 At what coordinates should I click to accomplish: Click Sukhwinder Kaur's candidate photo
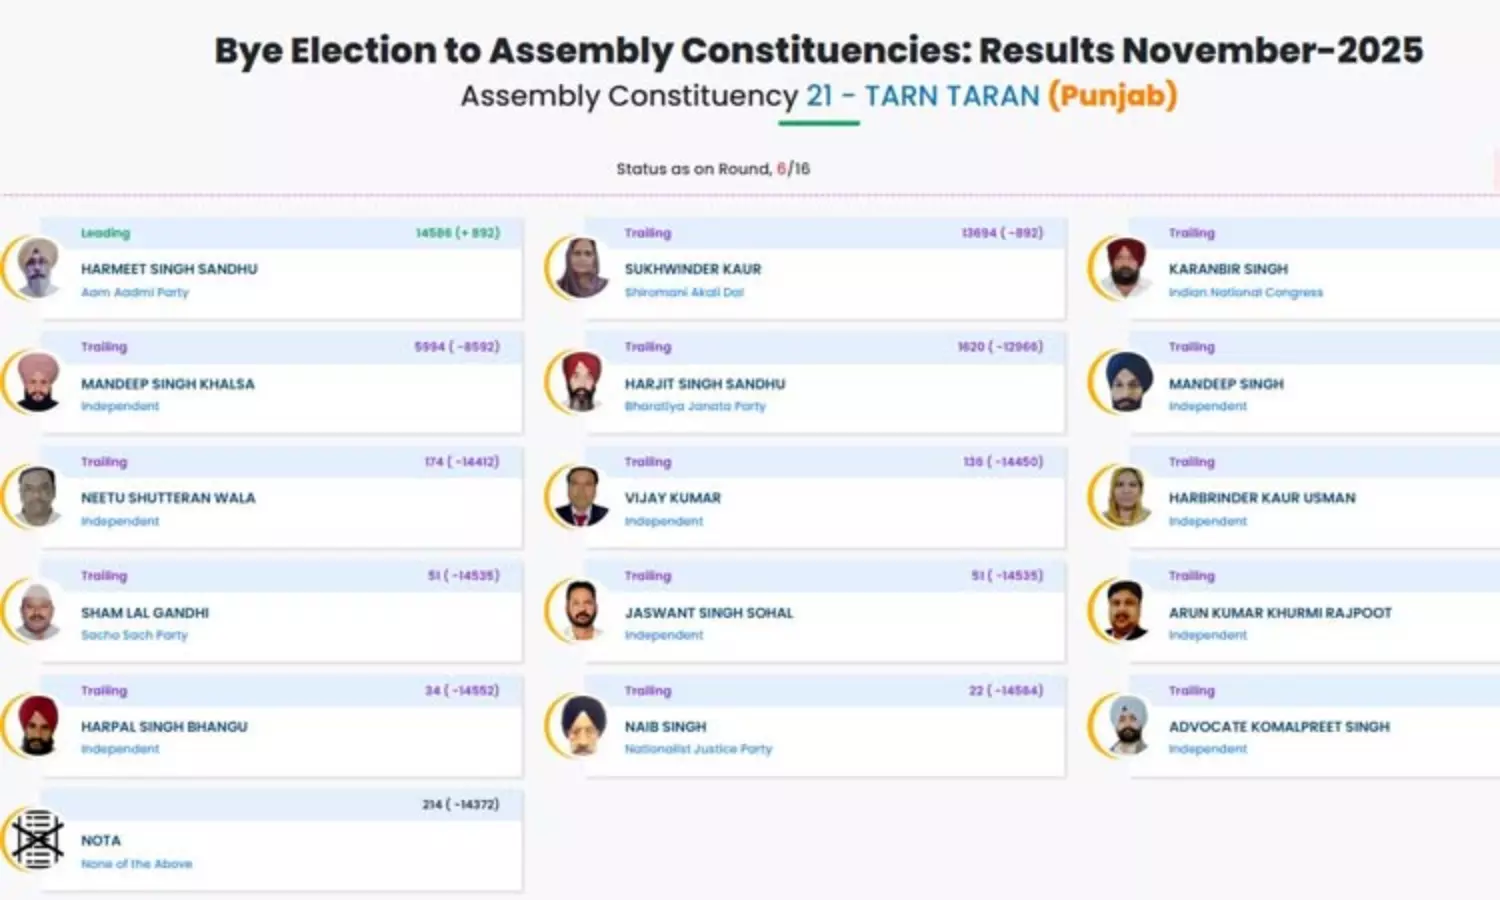pos(582,268)
